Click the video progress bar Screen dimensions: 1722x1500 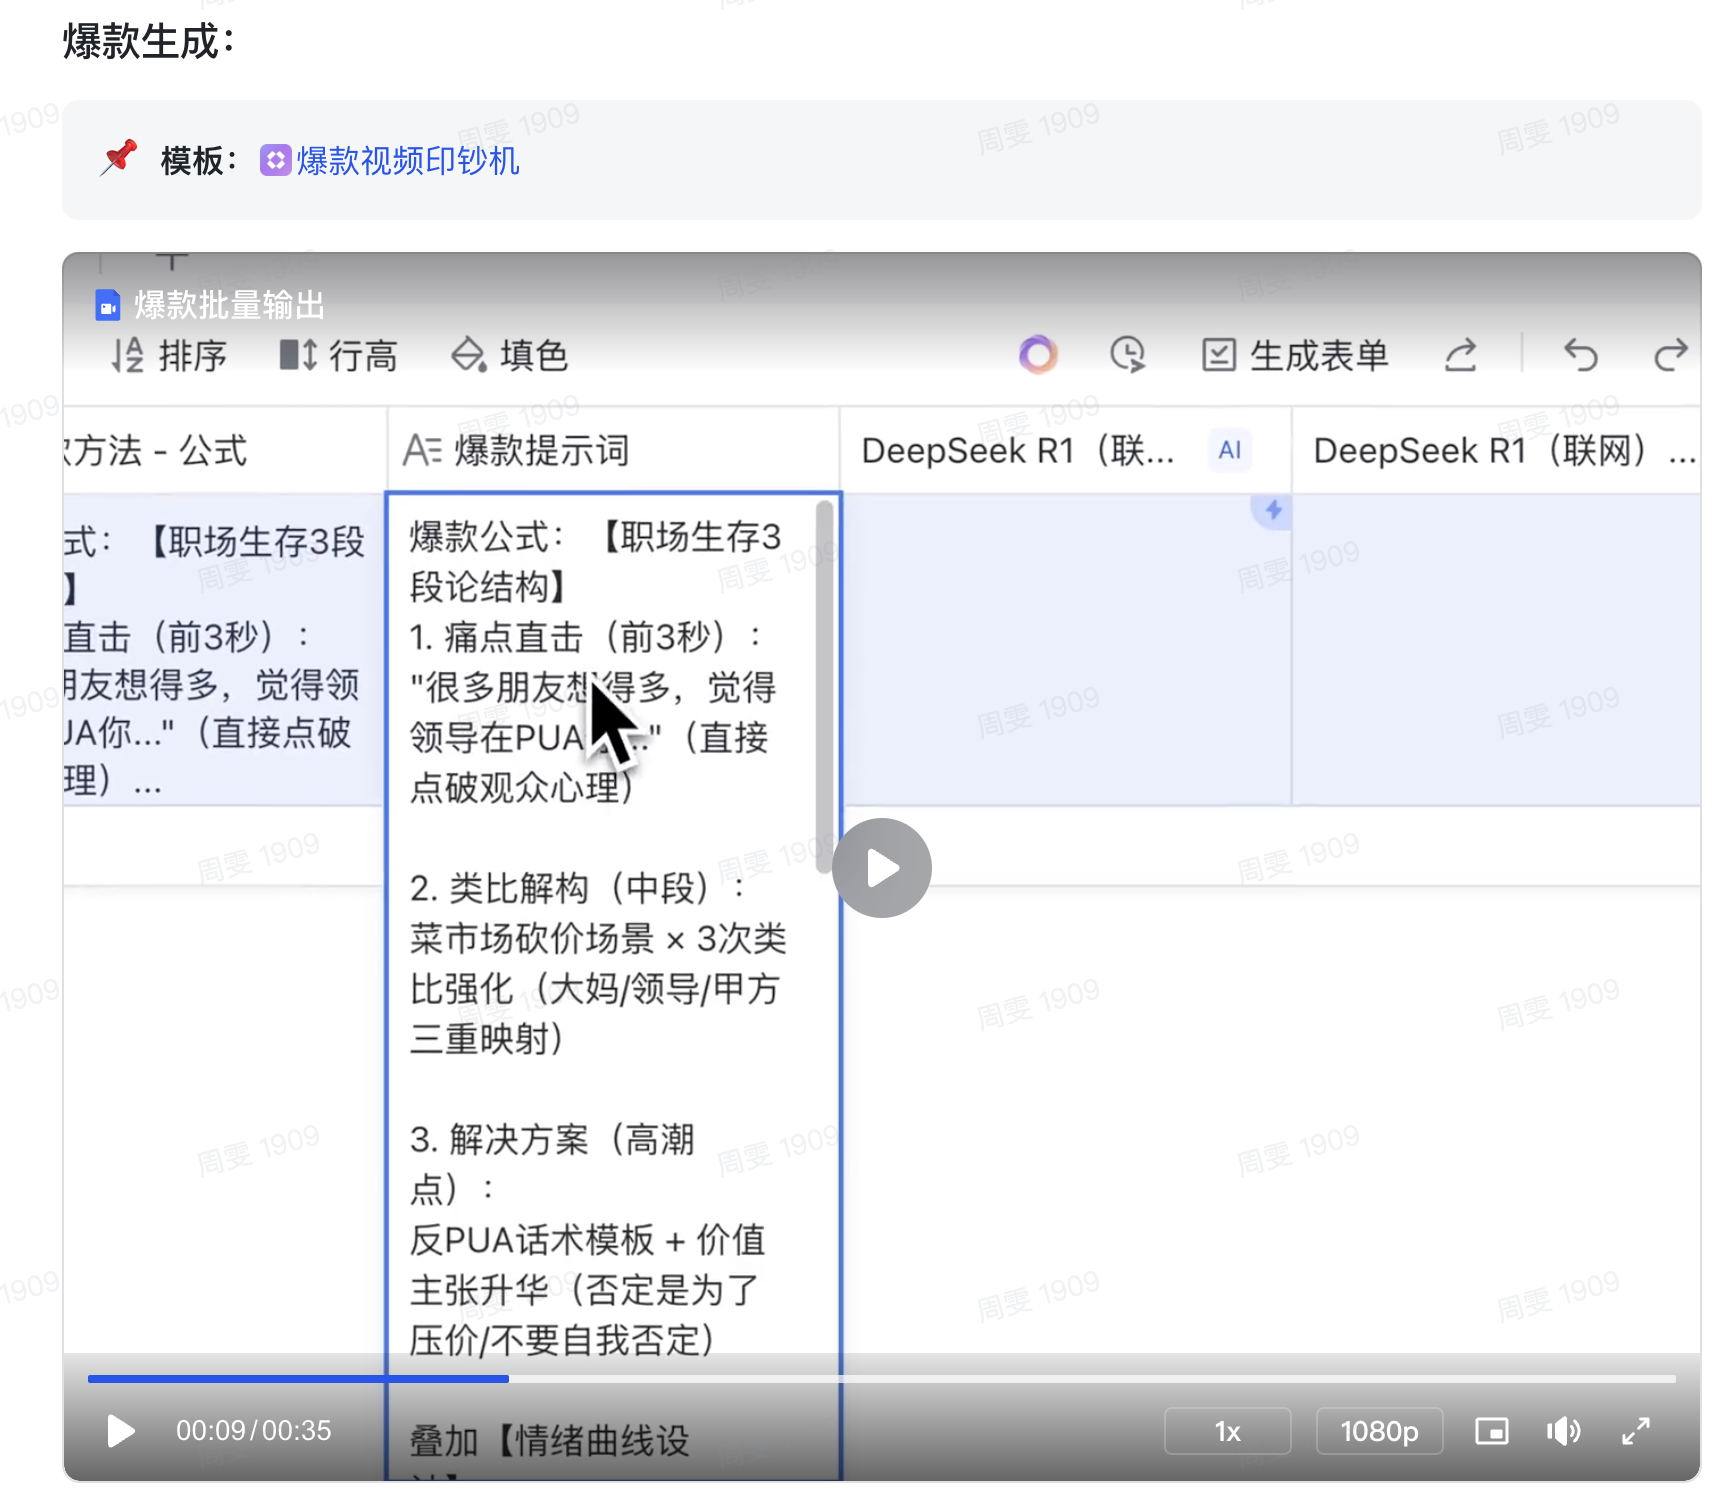(x=880, y=1379)
